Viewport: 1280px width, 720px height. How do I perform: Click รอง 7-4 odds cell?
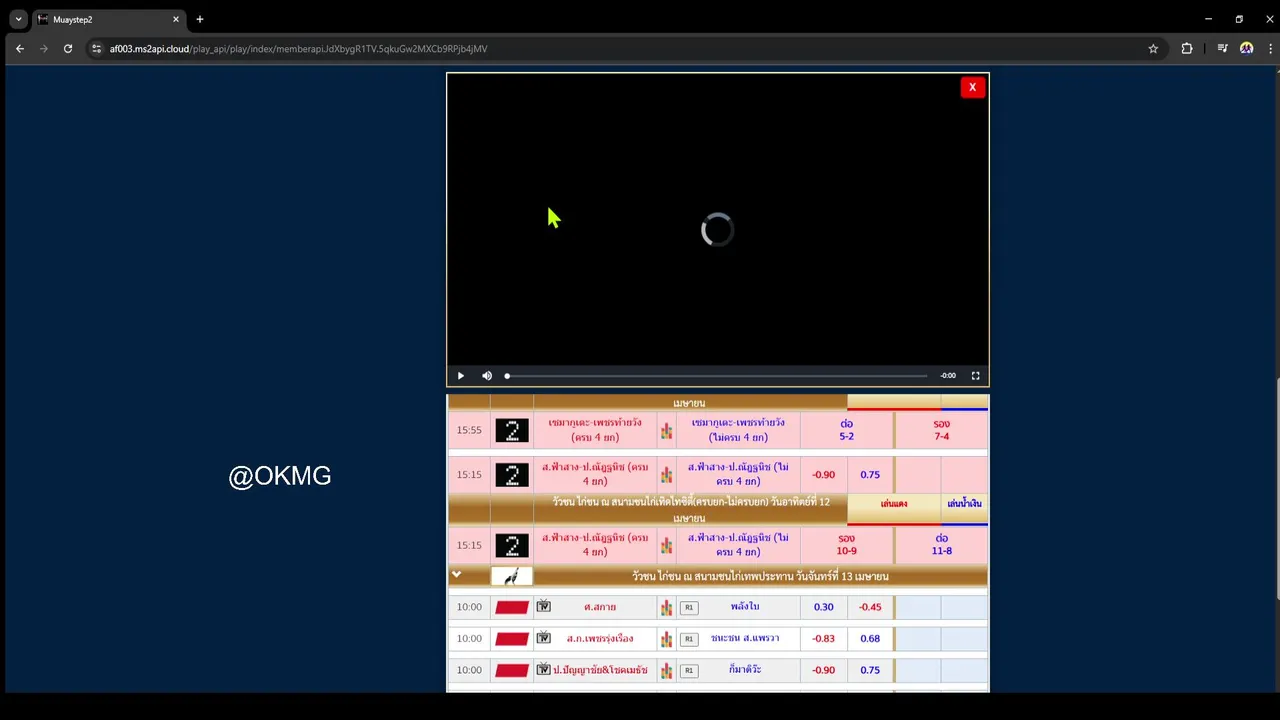click(x=941, y=430)
